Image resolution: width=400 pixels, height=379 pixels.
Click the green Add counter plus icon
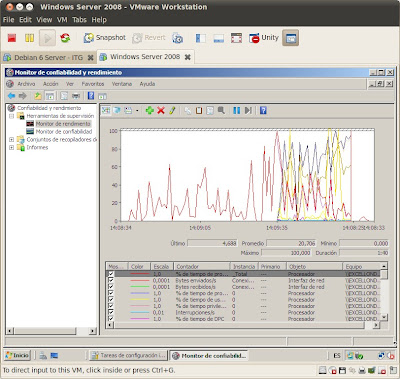point(150,110)
